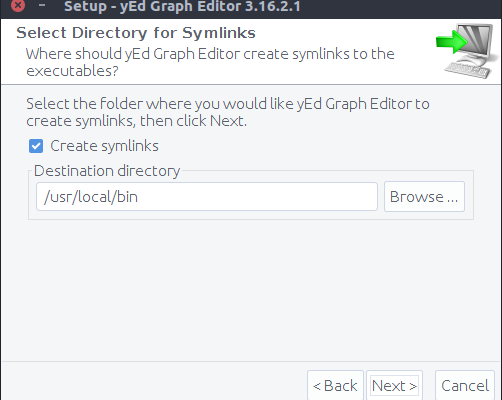Click the version number 3.16.2.1 in title
The image size is (502, 400).
[x=273, y=6]
